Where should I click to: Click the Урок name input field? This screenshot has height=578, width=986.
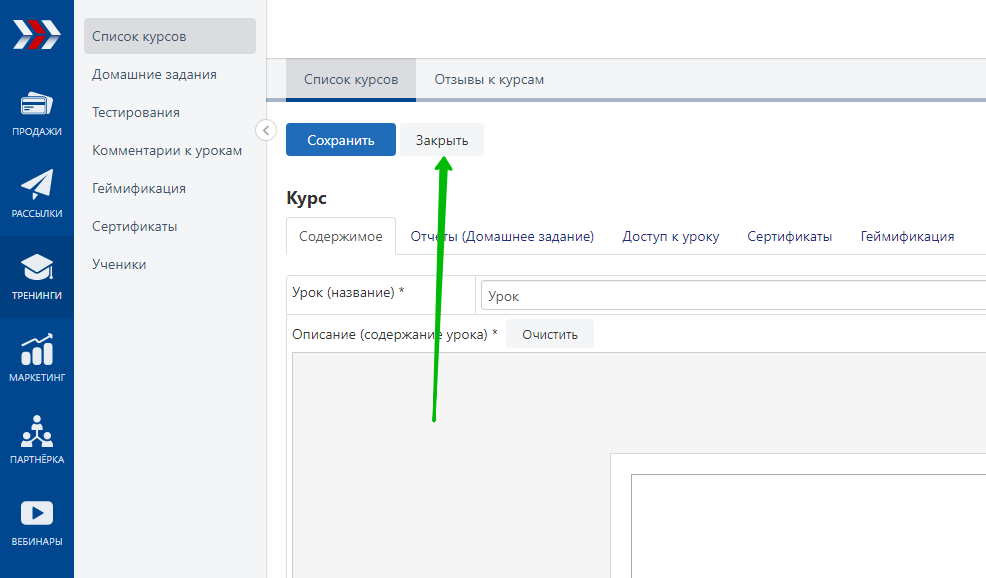pyautogui.click(x=730, y=296)
